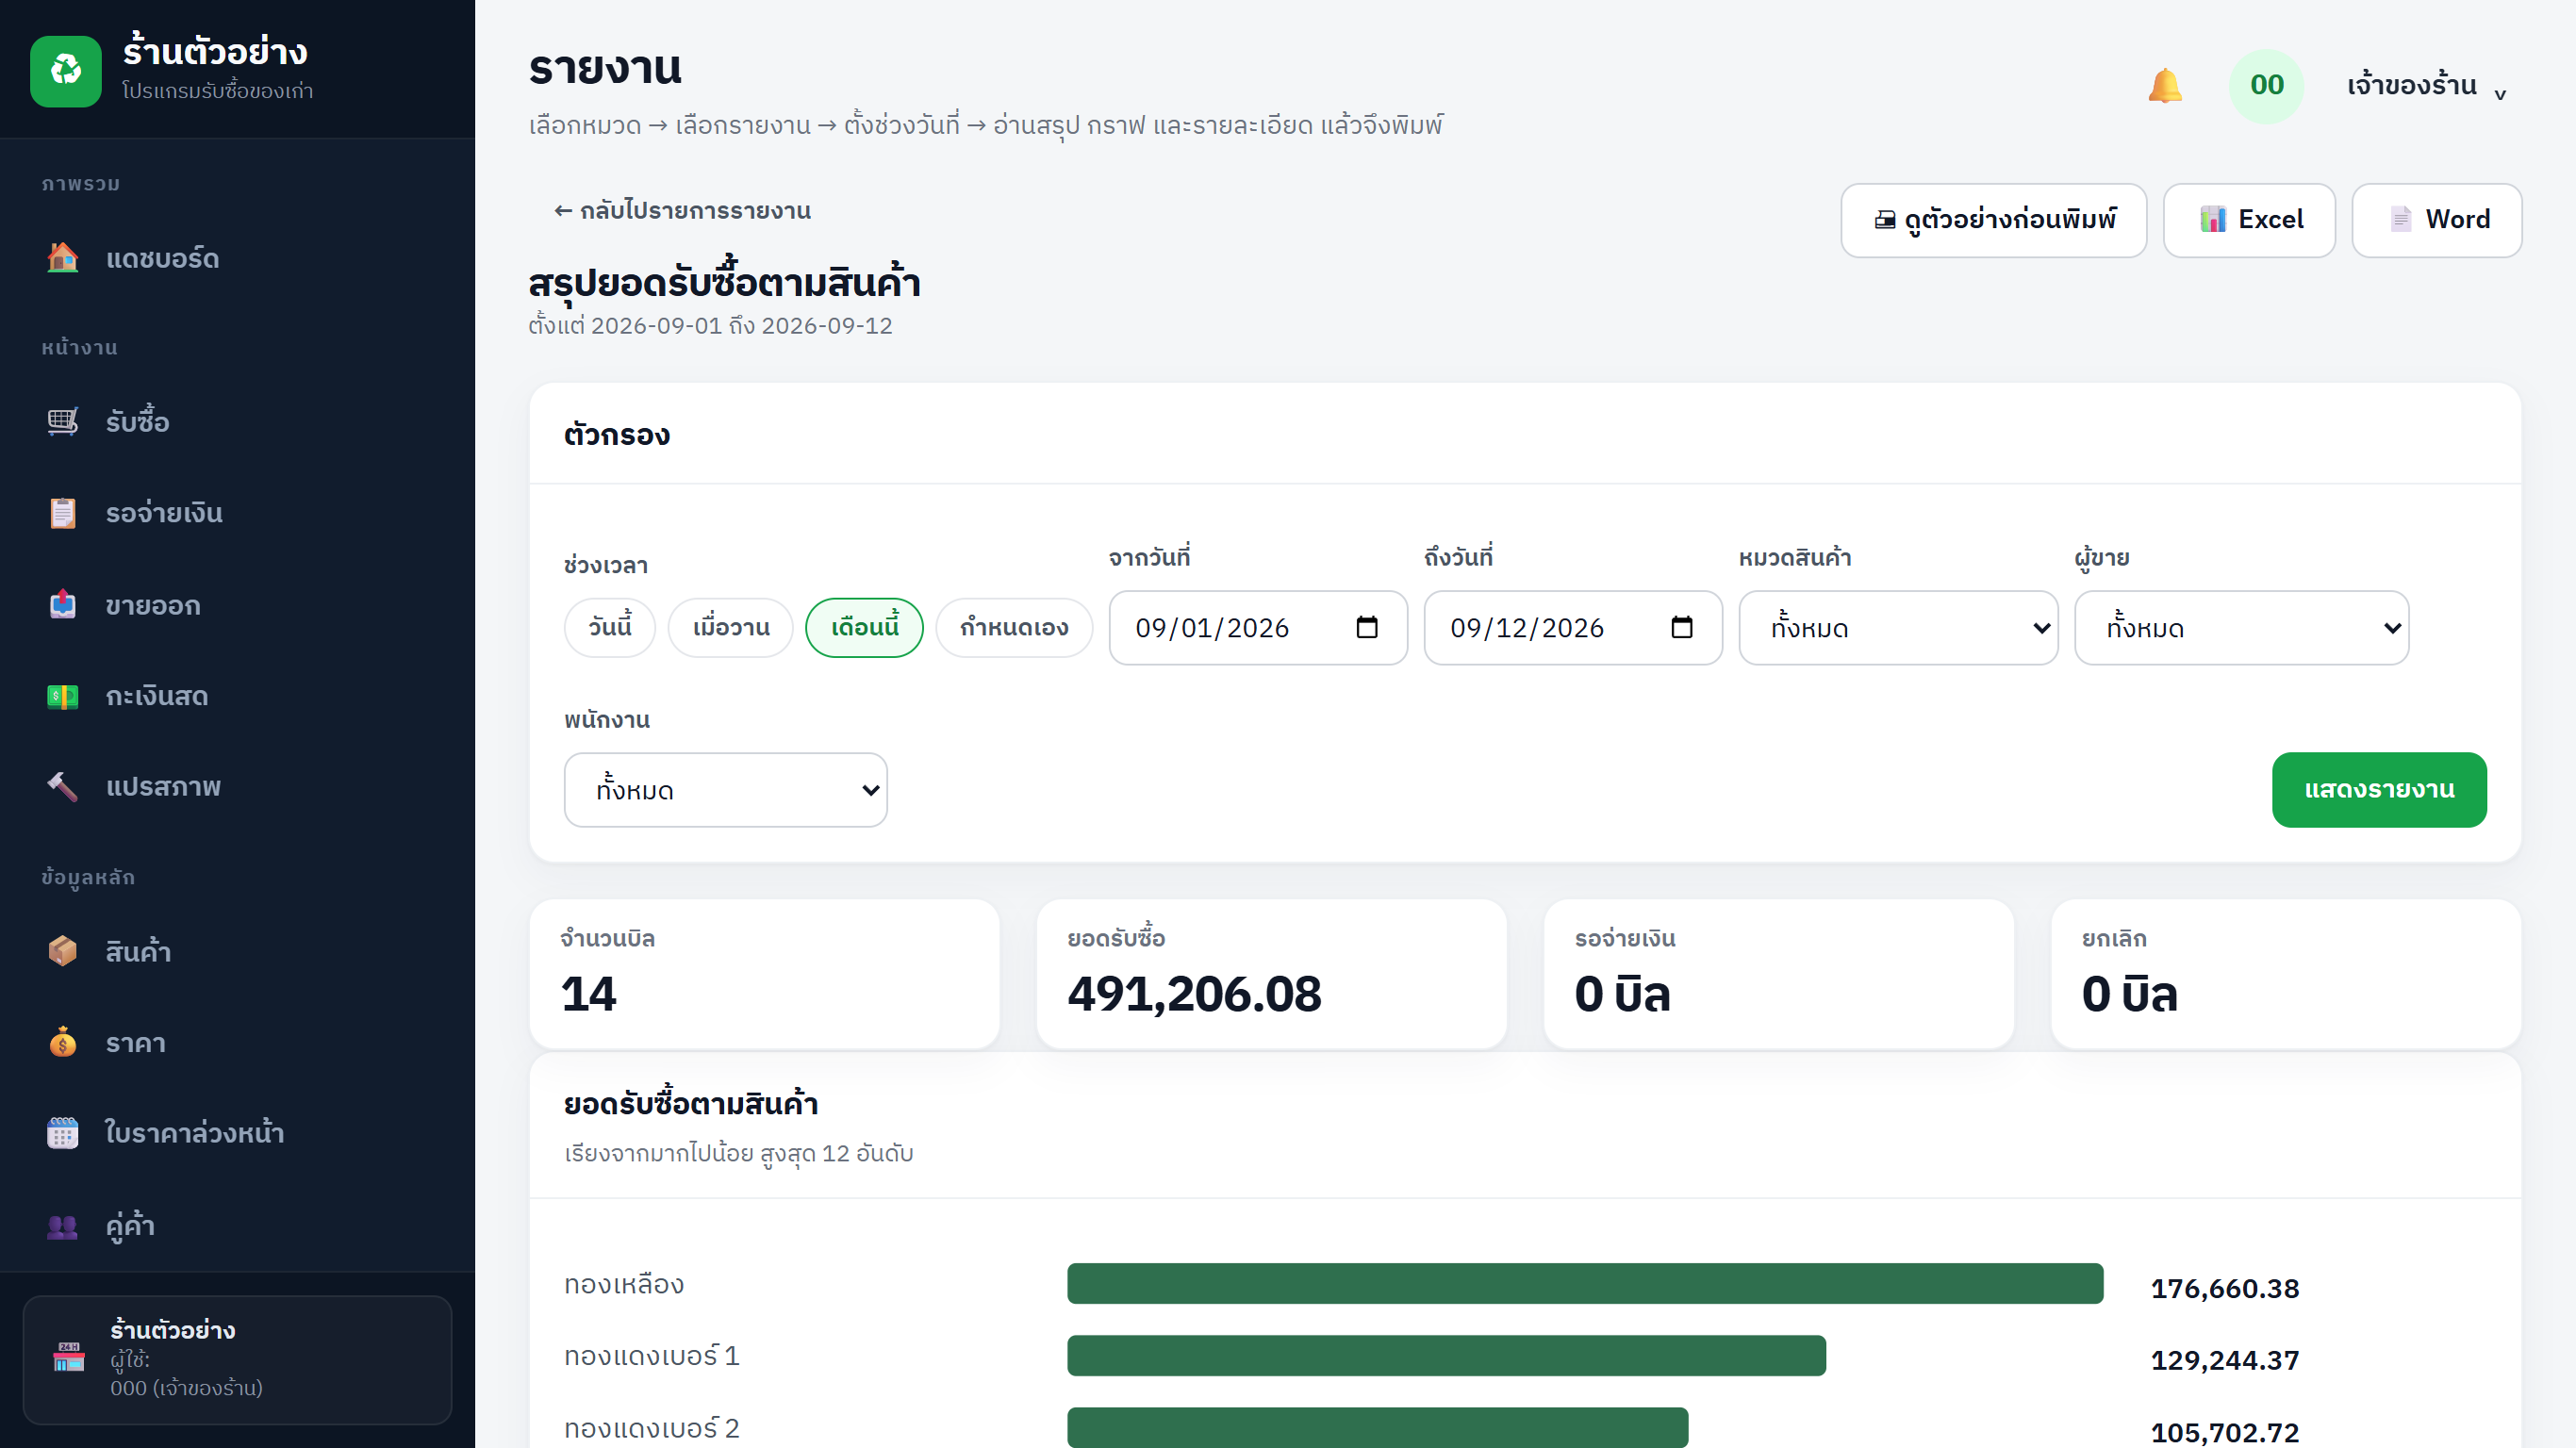The height and width of the screenshot is (1448, 2576).
Task: Click the แปรสภาพ hammer icon
Action: coord(63,787)
